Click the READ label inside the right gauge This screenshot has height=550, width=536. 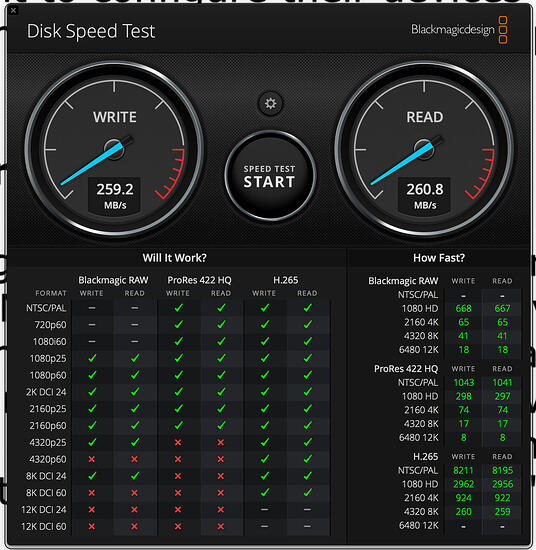424,117
